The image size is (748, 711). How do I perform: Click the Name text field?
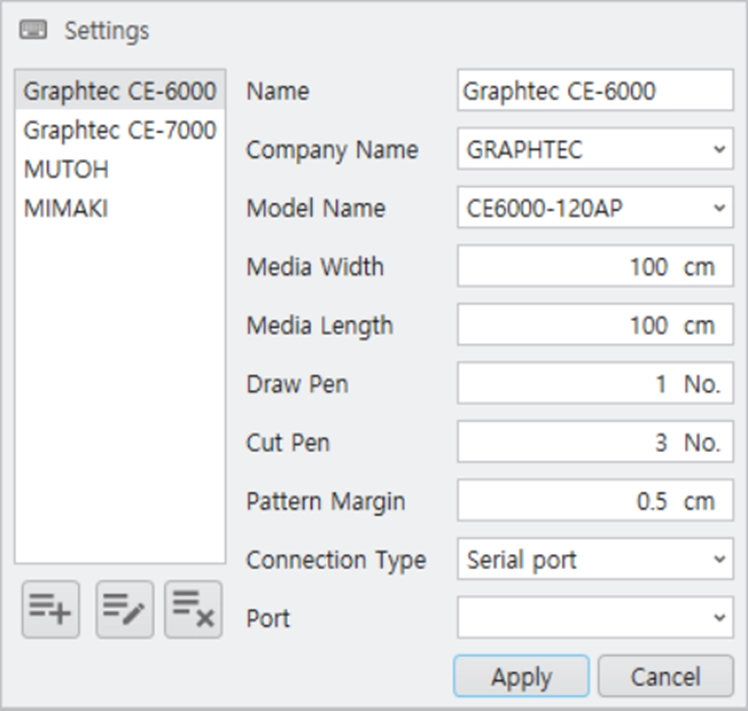click(595, 90)
